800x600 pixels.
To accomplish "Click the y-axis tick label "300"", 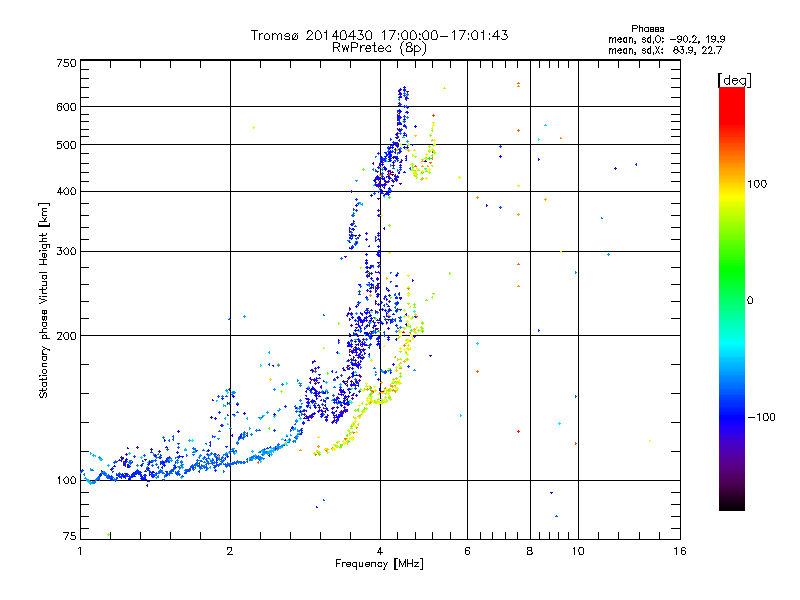I will tap(66, 251).
